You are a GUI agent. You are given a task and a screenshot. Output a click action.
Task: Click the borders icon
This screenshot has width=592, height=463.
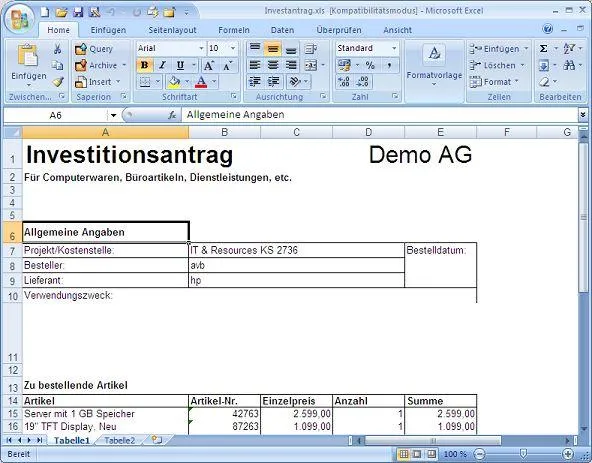[x=145, y=82]
